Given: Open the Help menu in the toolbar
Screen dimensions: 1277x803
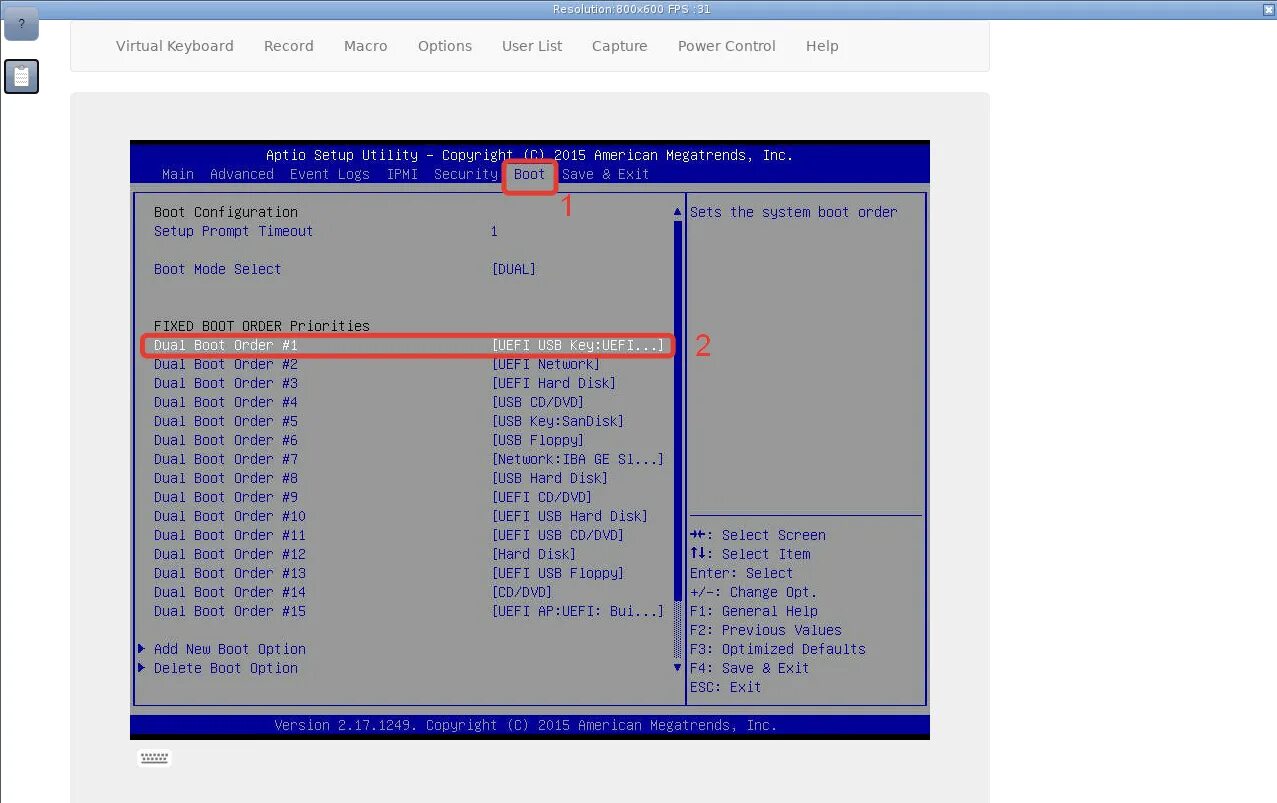Looking at the screenshot, I should [x=822, y=46].
